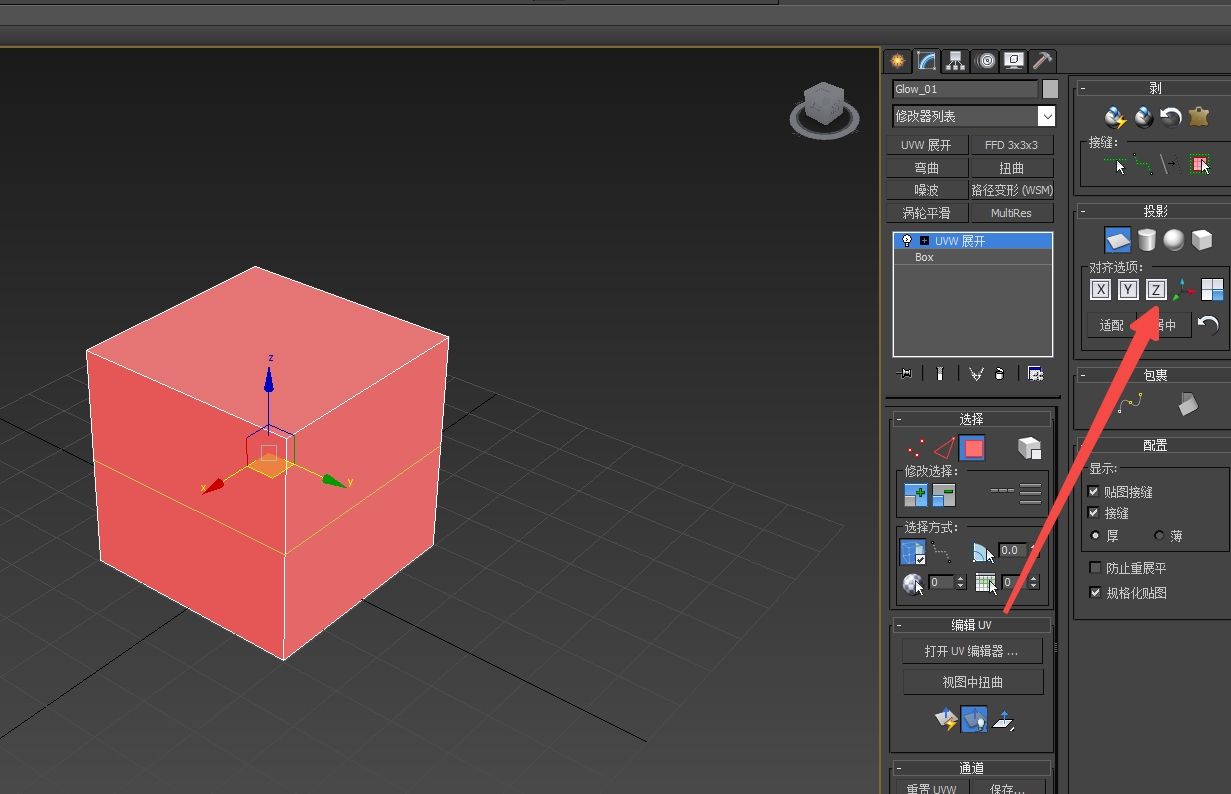Screen dimensions: 1231x794
Task: Click the box map projection icon
Action: [1201, 240]
